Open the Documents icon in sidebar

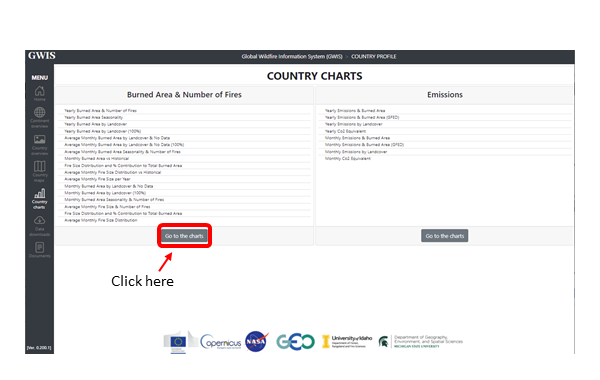pyautogui.click(x=39, y=247)
